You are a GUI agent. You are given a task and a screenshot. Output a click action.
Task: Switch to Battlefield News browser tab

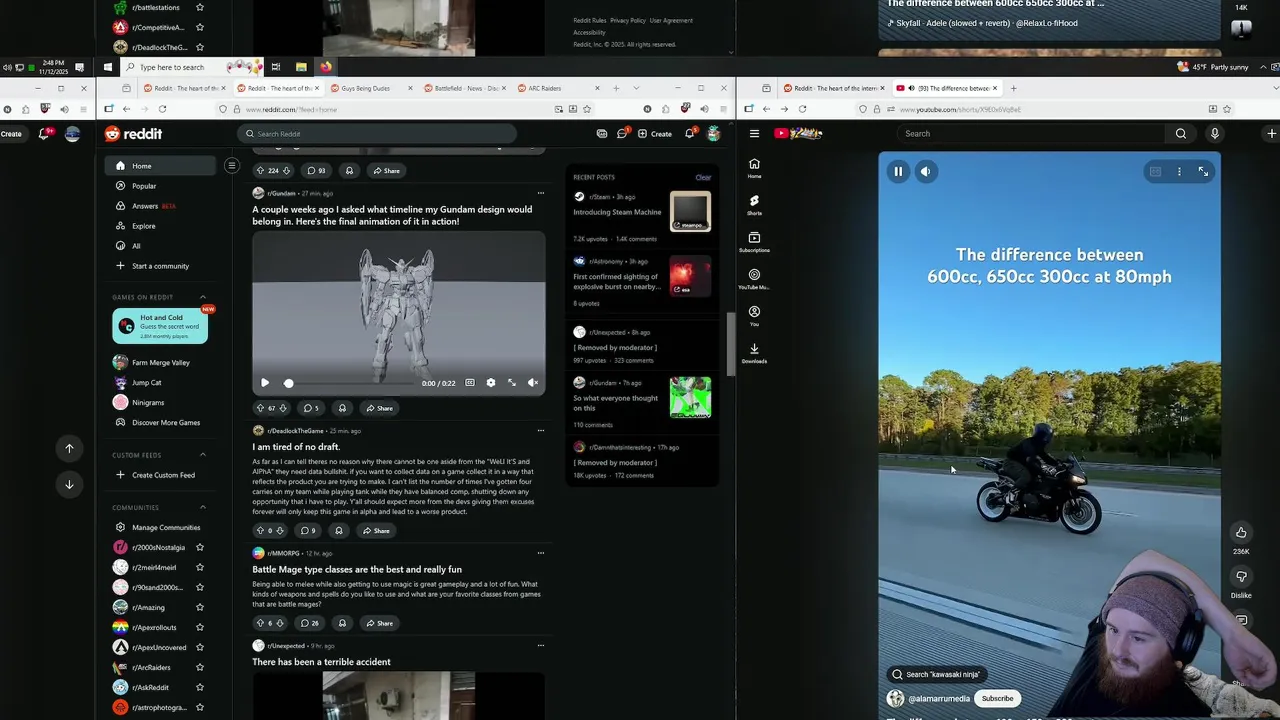(464, 88)
